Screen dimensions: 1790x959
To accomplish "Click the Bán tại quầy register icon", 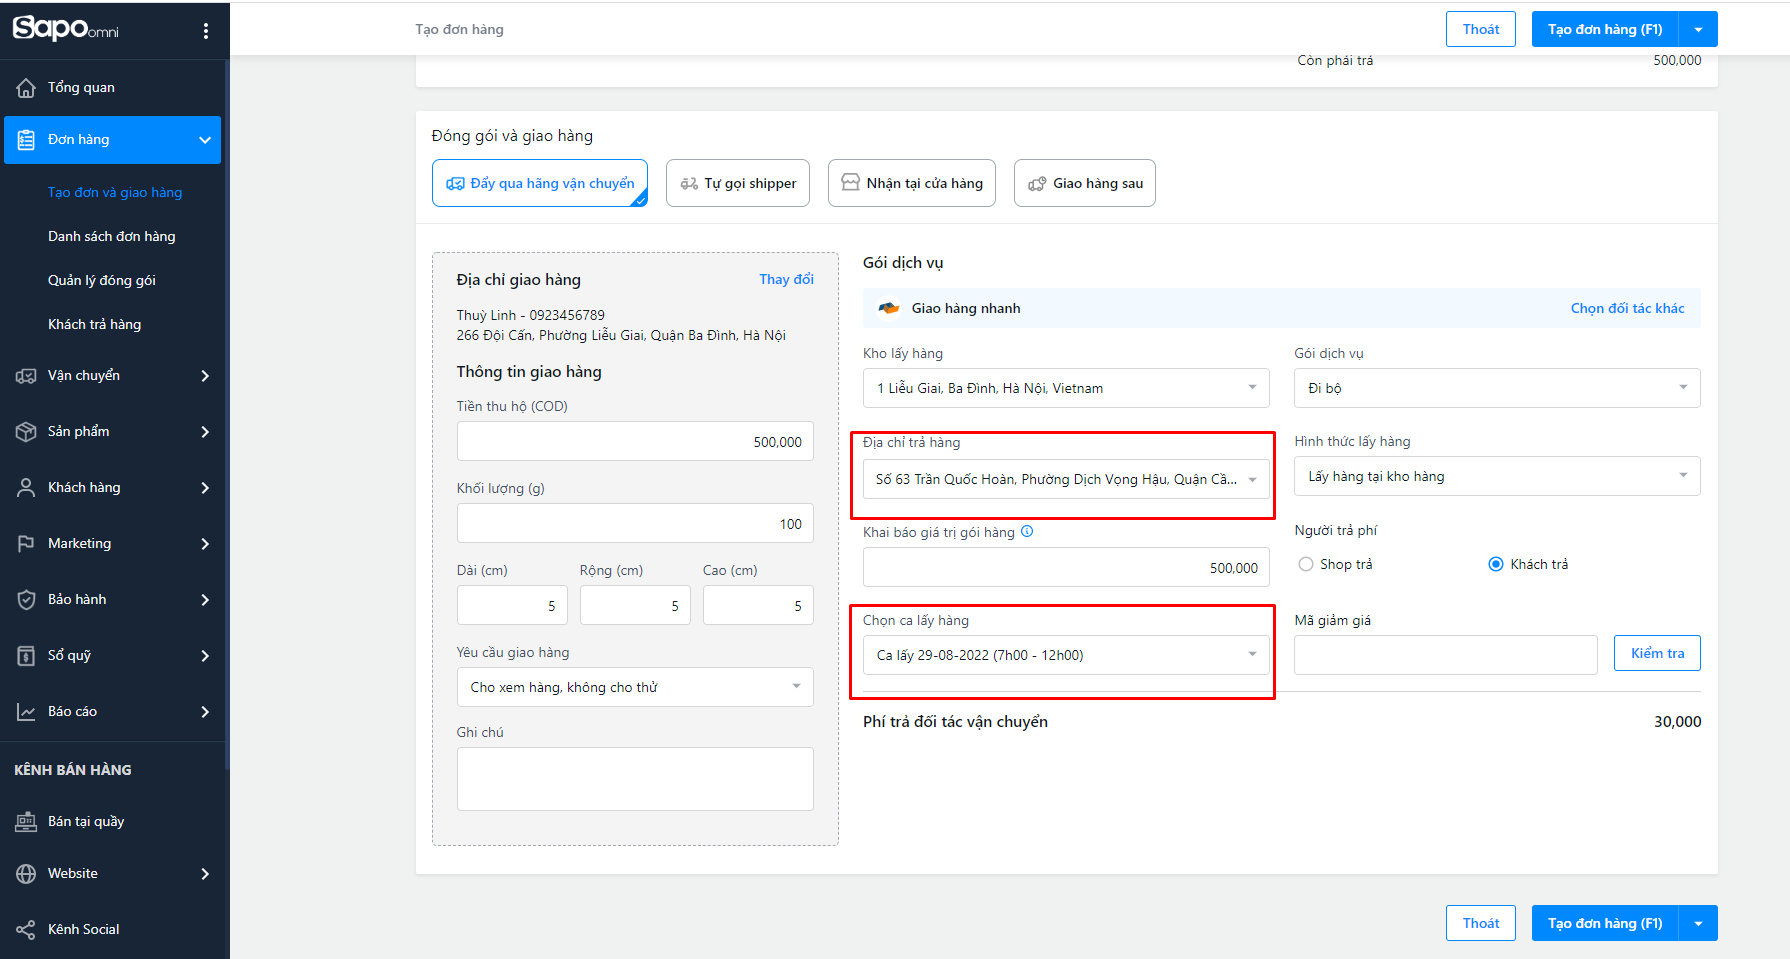I will 26,822.
